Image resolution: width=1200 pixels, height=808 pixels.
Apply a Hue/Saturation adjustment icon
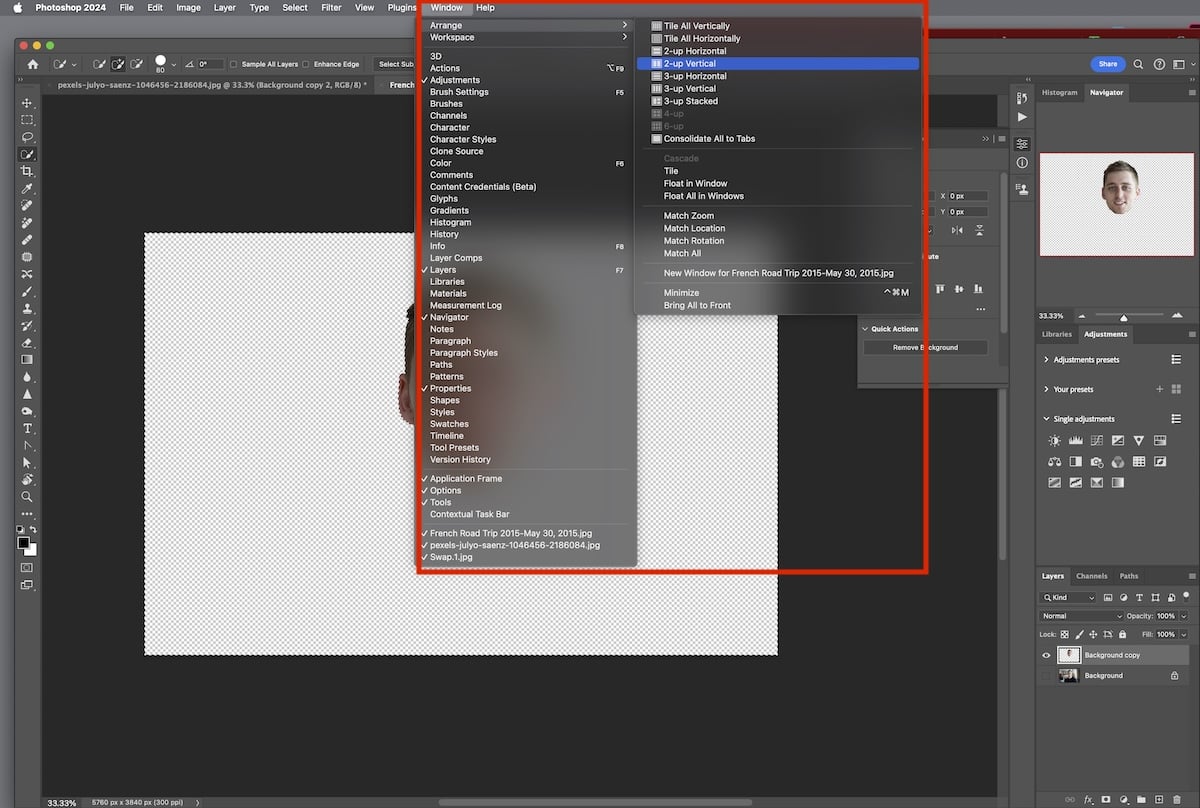[1159, 441]
